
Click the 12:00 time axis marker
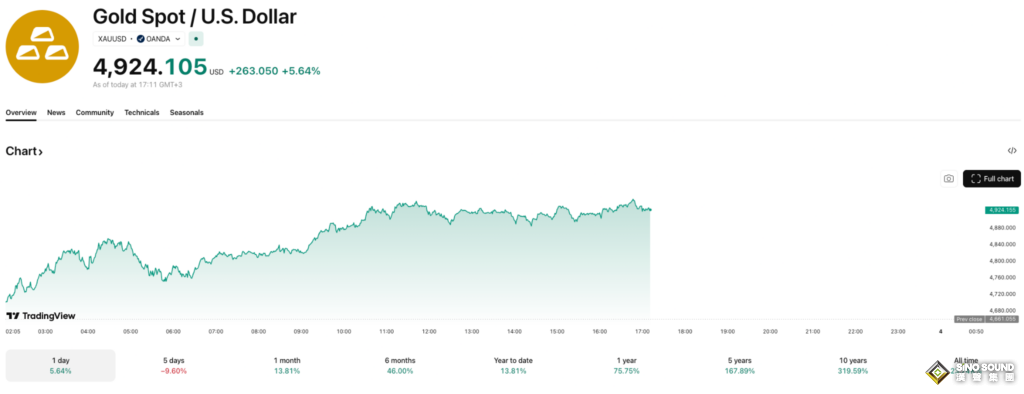pyautogui.click(x=429, y=332)
